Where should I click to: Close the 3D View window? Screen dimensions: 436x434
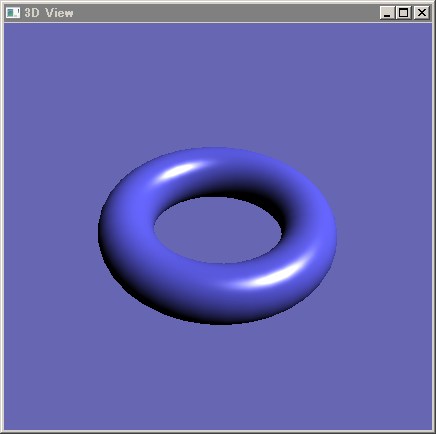(422, 13)
